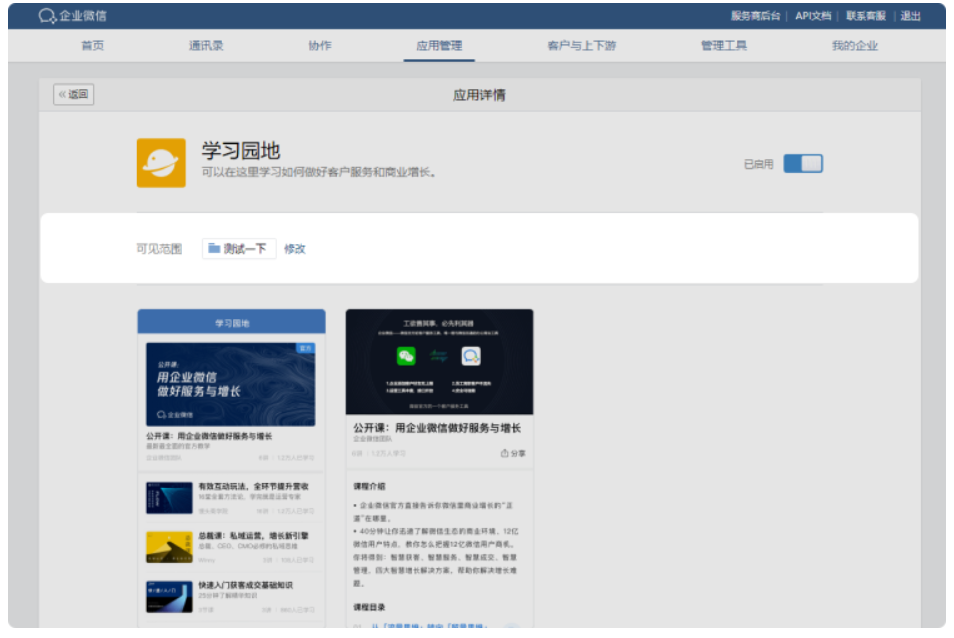
Task: Open the 通讯录 tab
Action: tap(206, 46)
